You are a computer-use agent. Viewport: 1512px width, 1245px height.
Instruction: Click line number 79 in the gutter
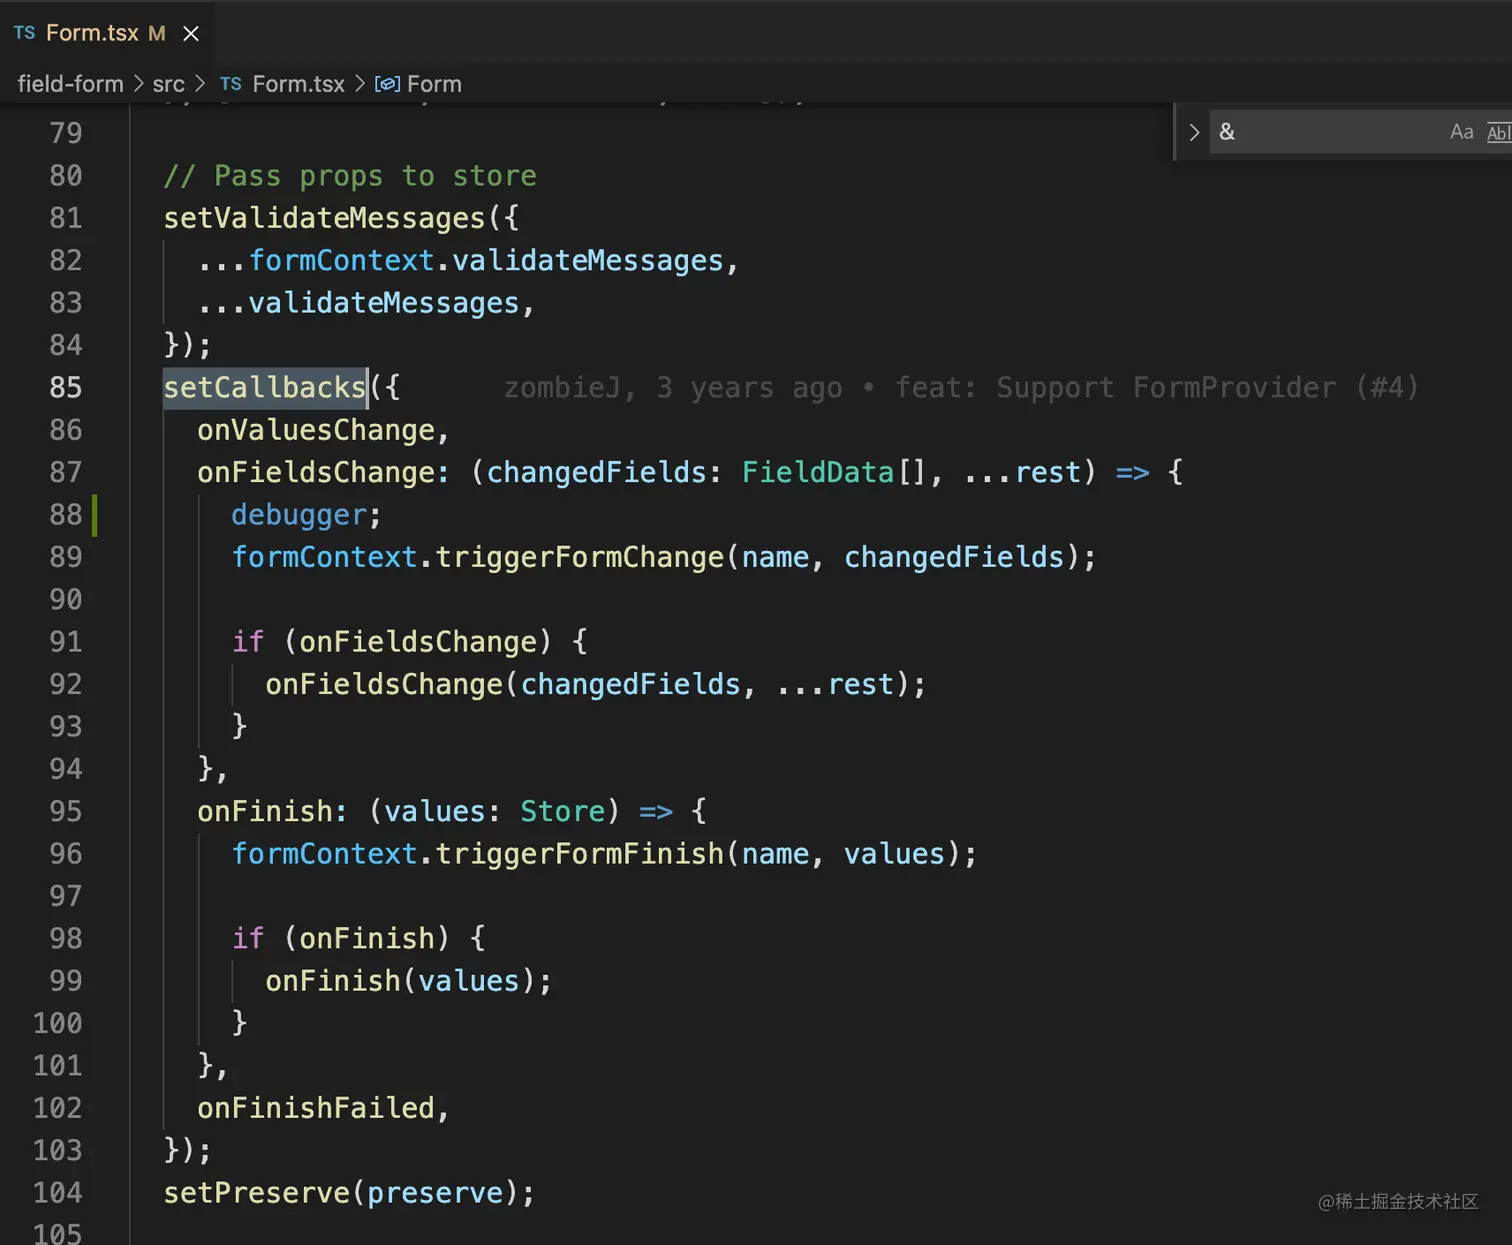coord(66,133)
